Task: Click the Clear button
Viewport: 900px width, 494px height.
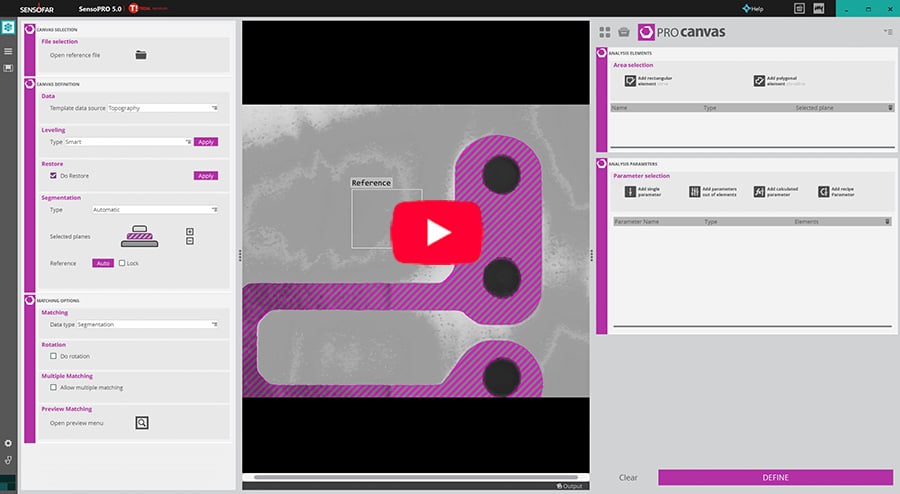Action: coord(628,477)
